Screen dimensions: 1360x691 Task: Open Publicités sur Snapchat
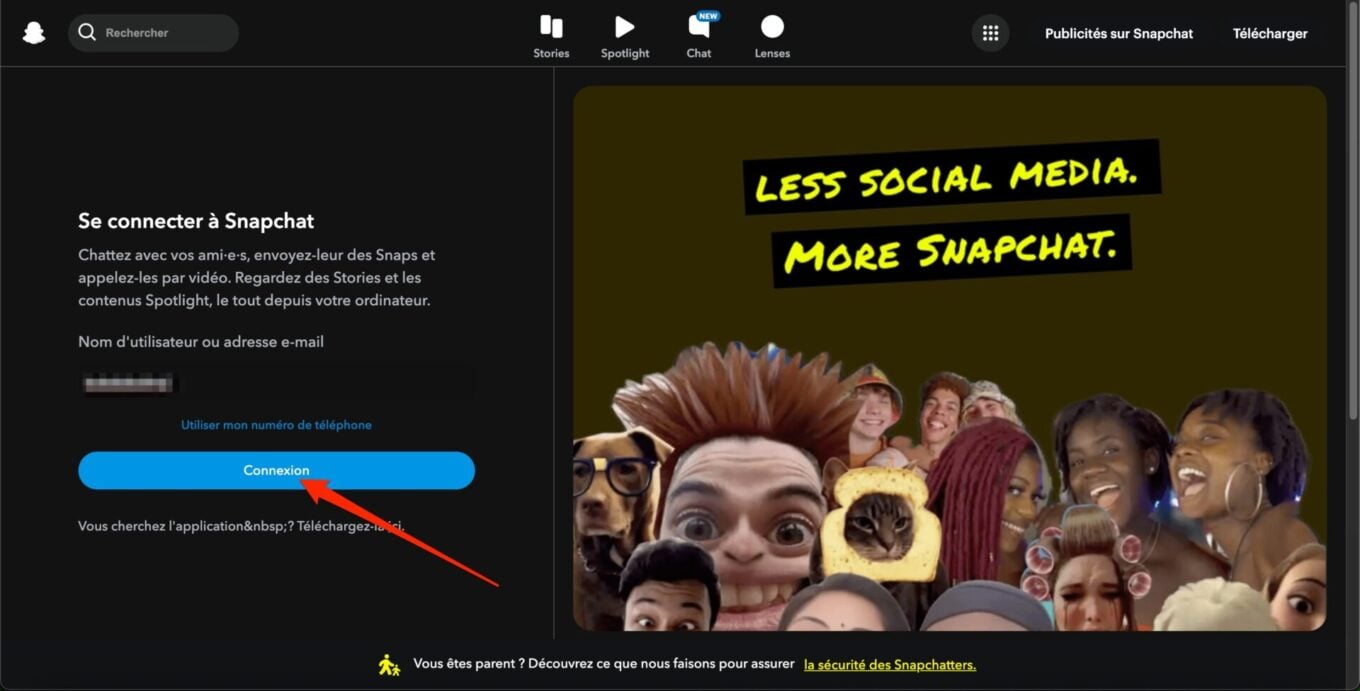pos(1119,33)
